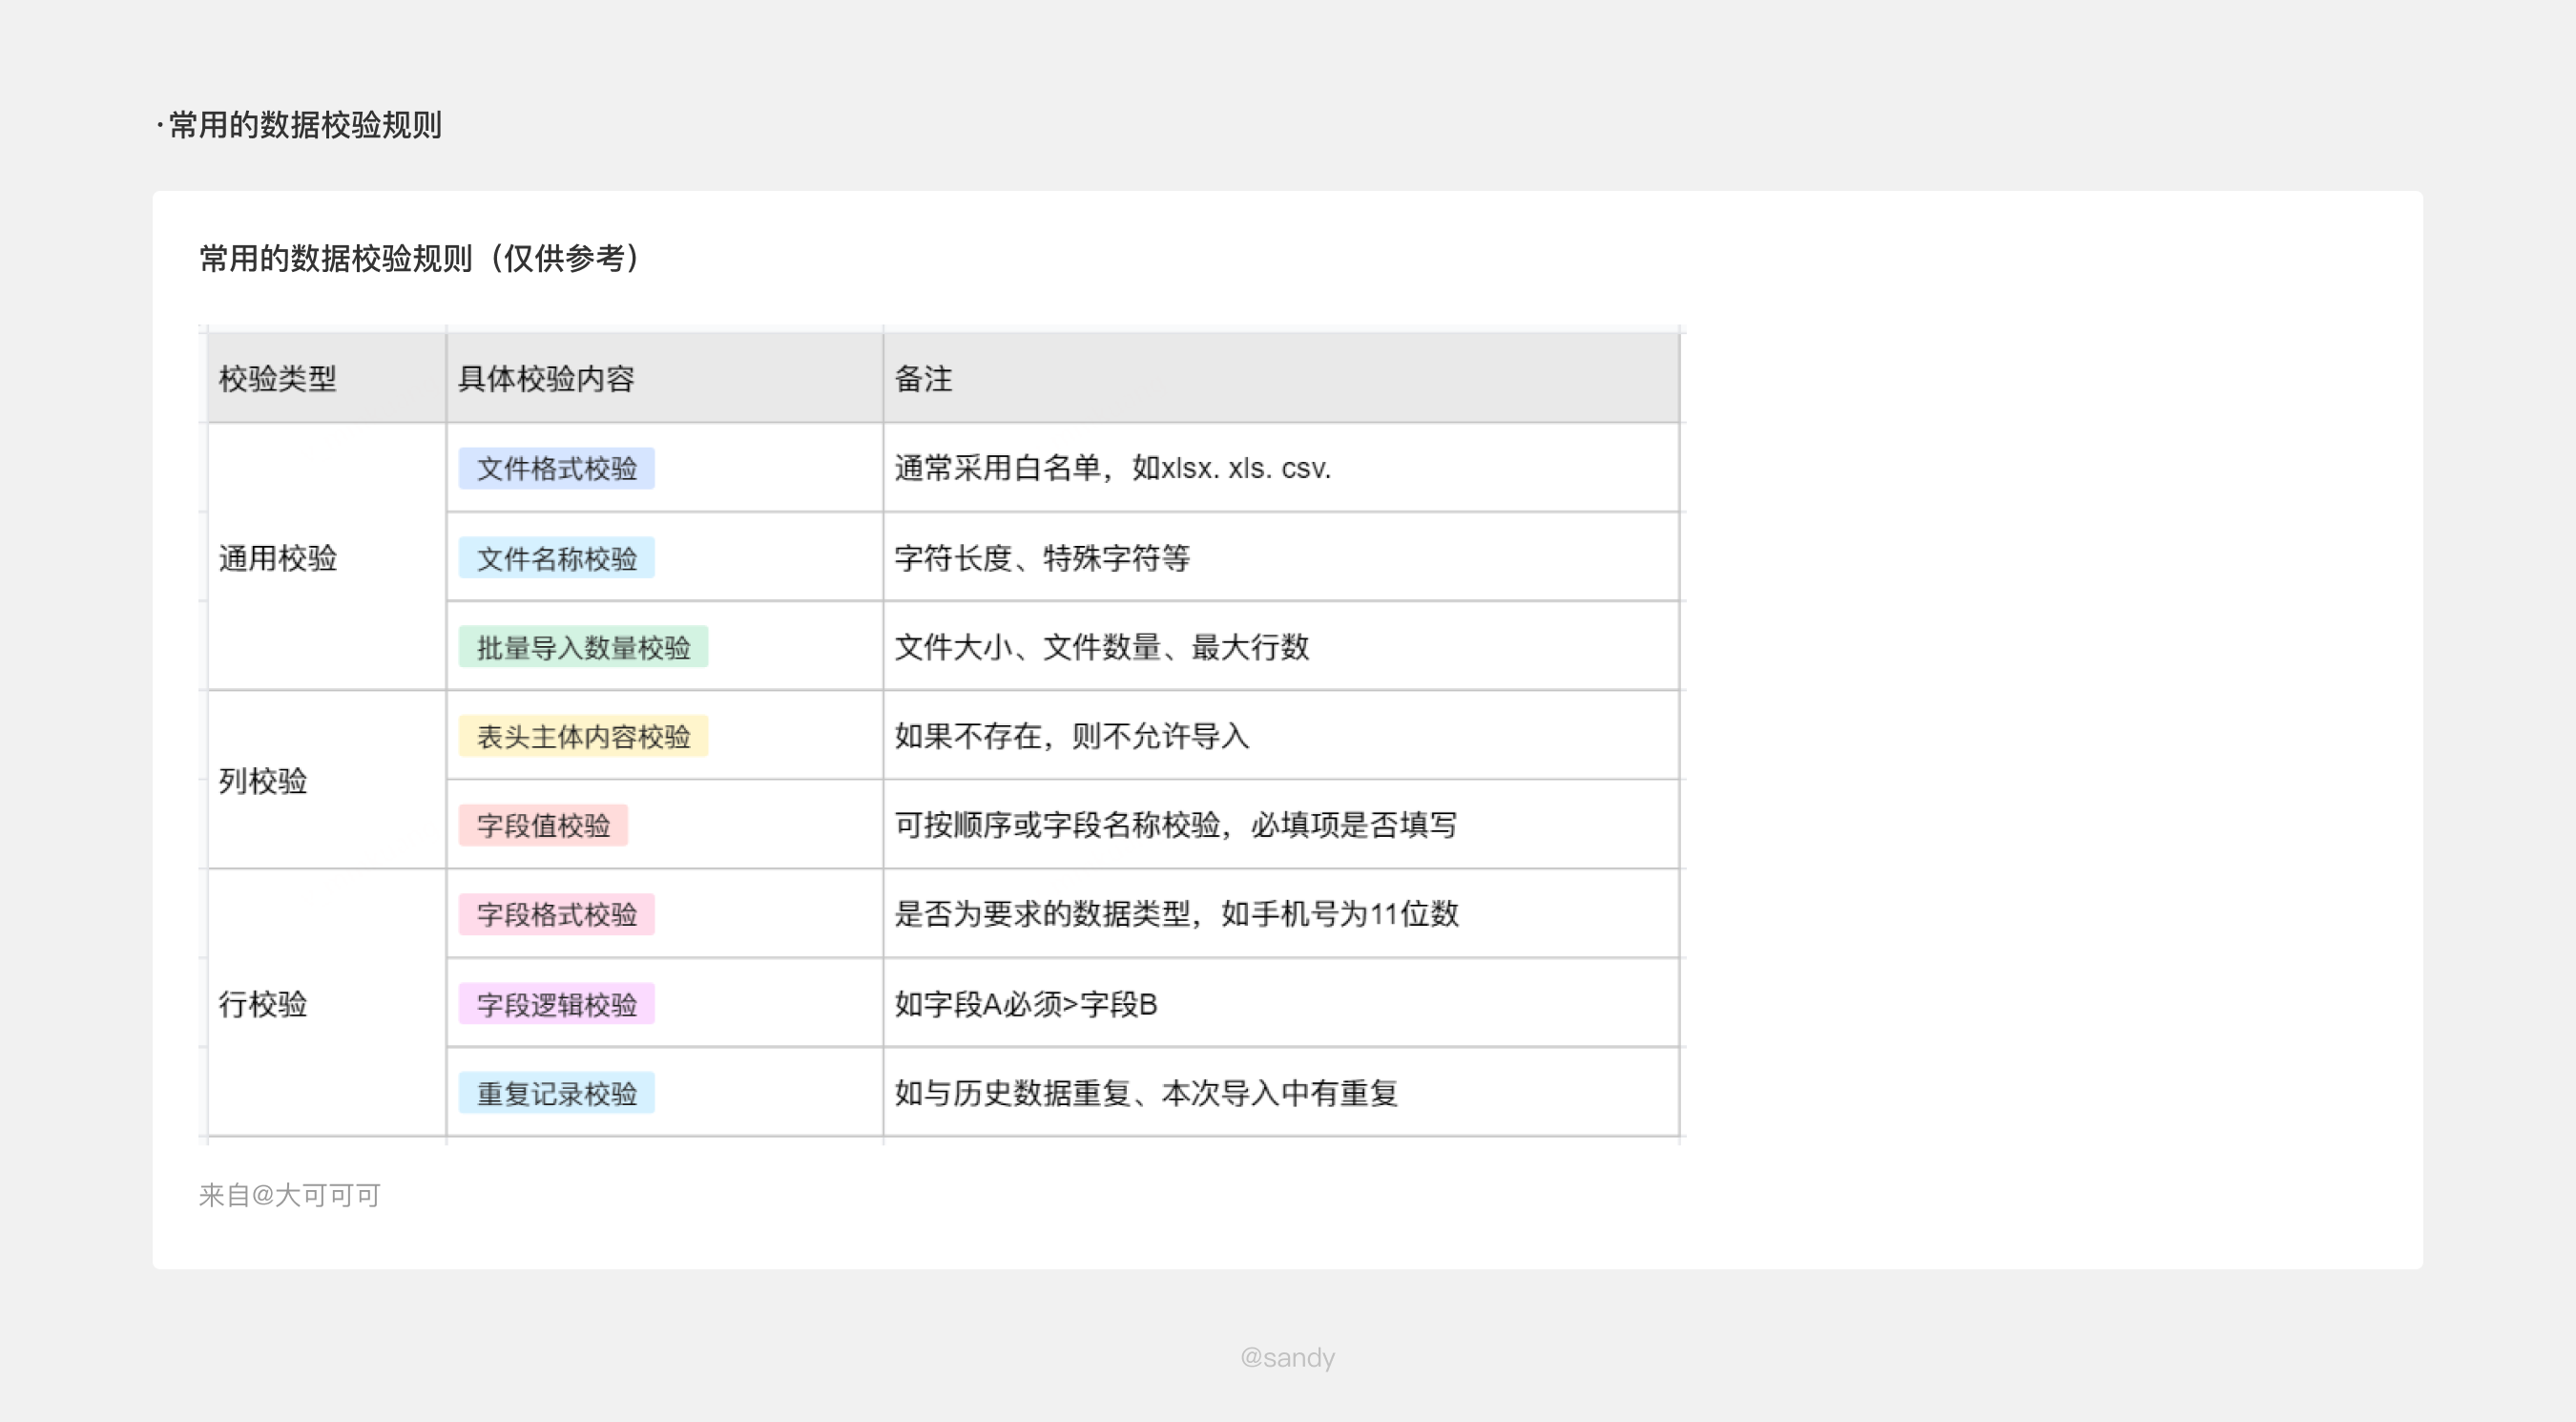The height and width of the screenshot is (1422, 2576).
Task: Click the note 如字段A必须>字段B
Action: pos(1025,1004)
